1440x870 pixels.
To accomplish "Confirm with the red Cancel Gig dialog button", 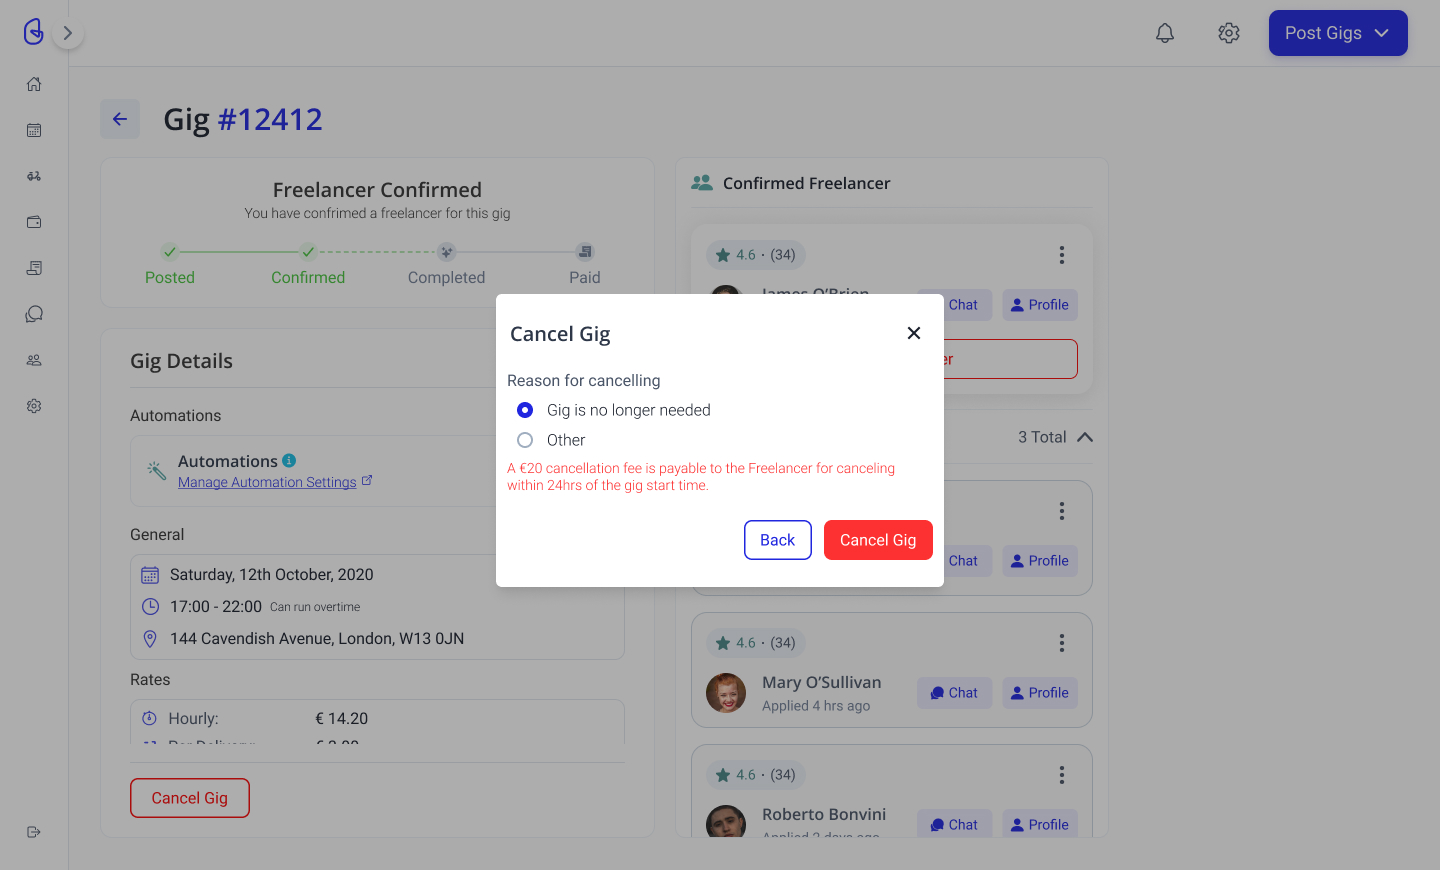I will (878, 540).
